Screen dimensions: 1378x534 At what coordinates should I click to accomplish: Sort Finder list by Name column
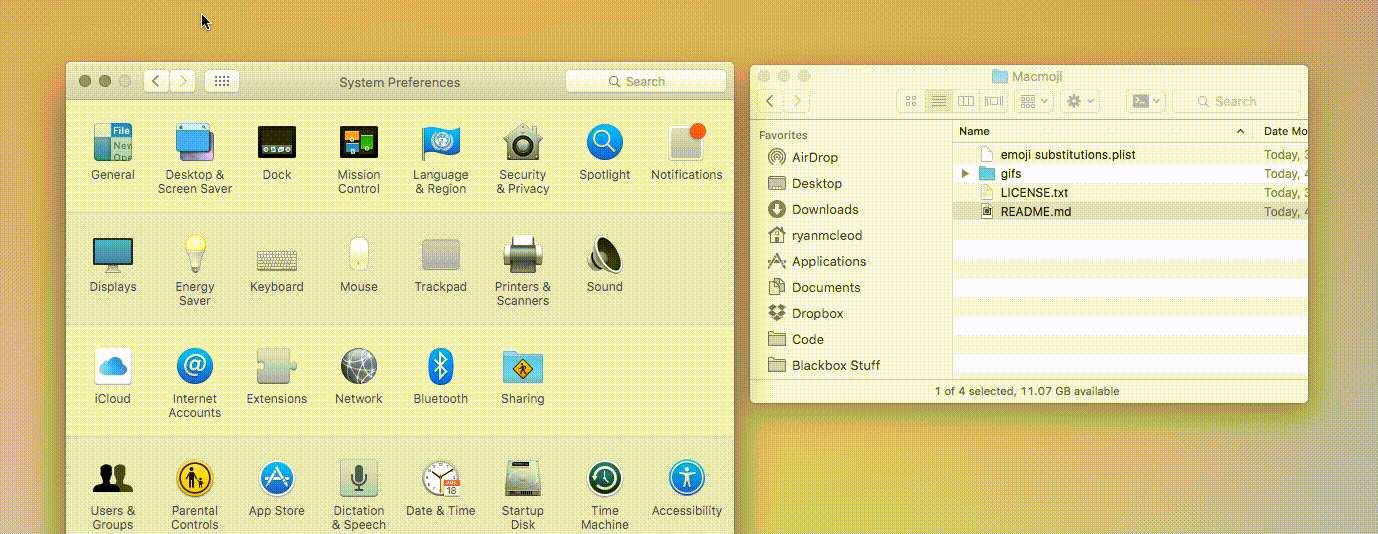point(1103,131)
